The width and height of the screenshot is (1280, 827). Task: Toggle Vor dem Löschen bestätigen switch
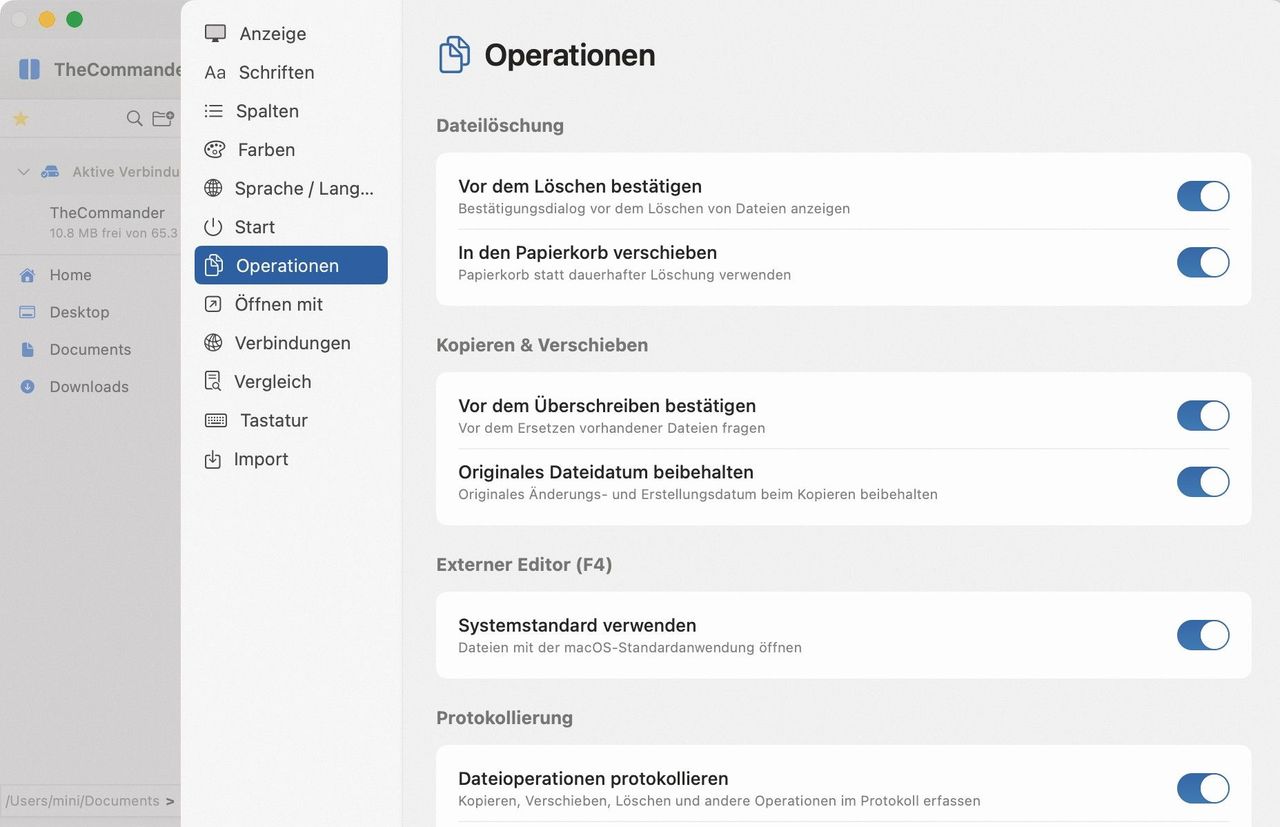[1203, 196]
